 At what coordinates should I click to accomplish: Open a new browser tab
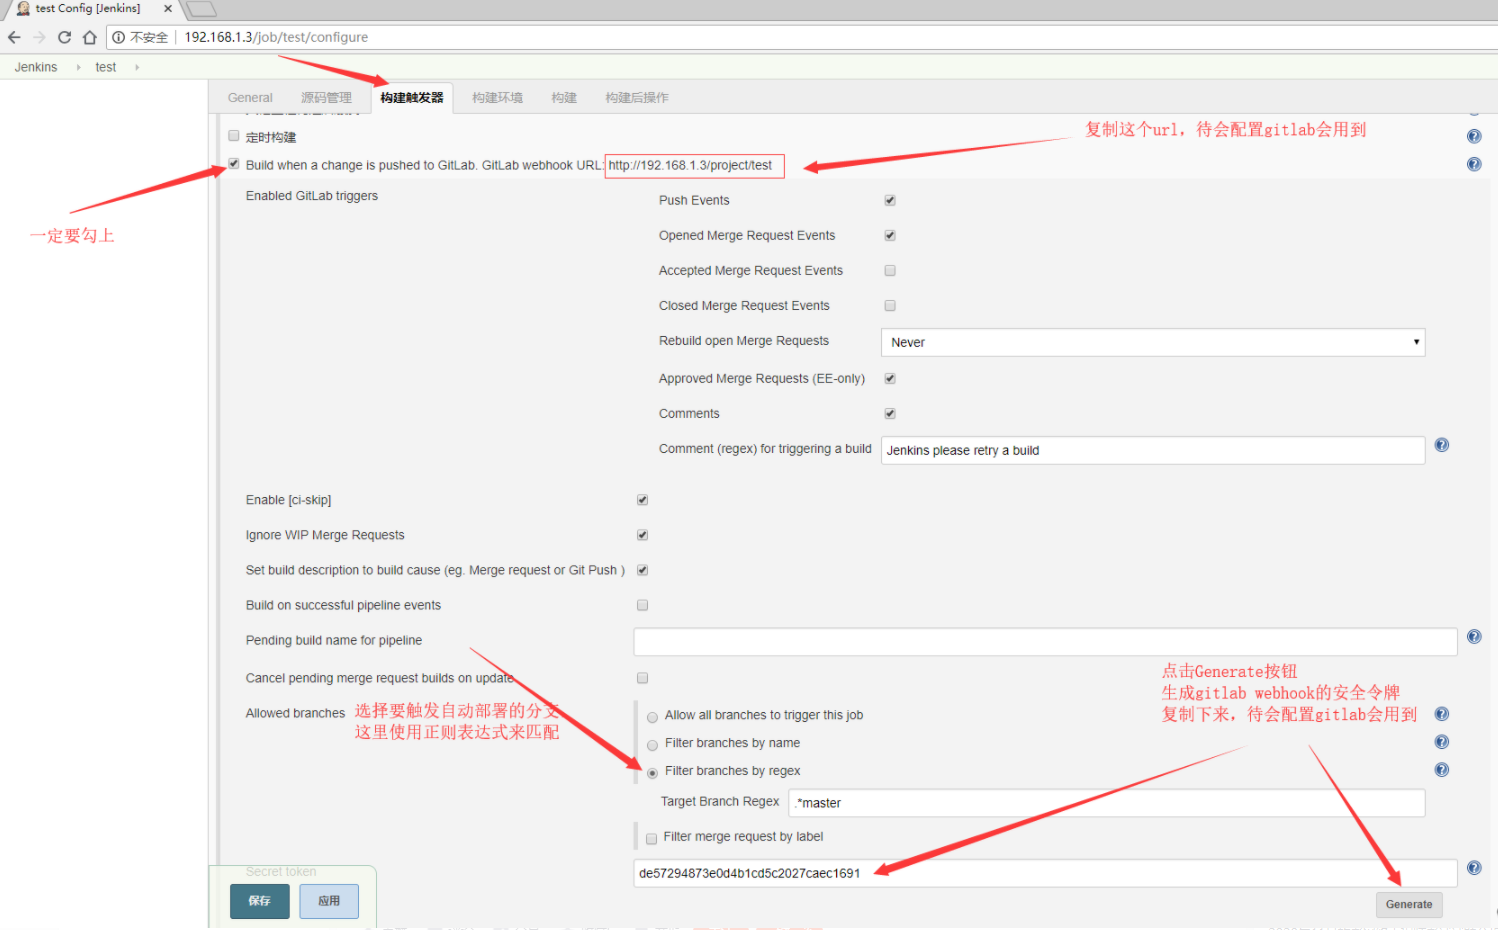pos(202,9)
